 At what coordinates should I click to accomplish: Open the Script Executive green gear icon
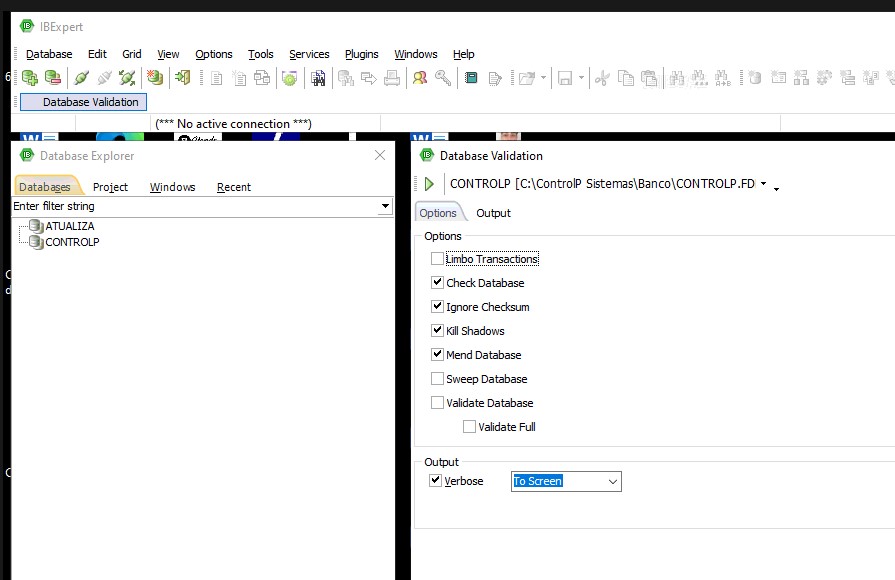[290, 78]
